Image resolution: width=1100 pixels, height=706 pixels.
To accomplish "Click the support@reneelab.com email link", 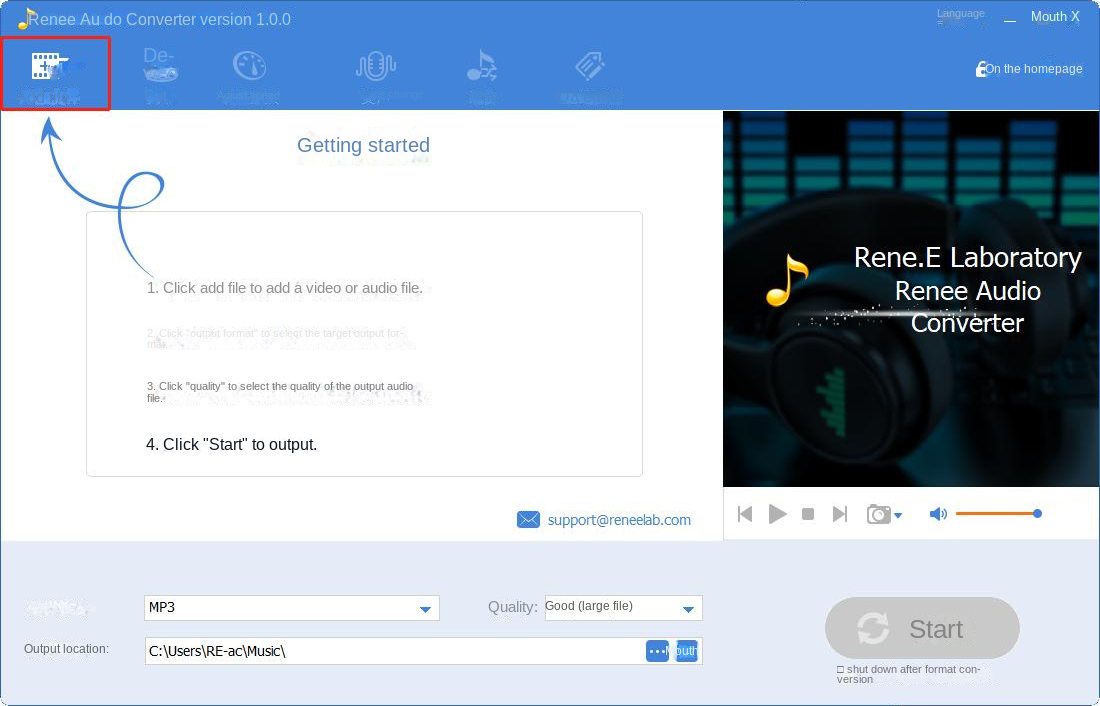I will [618, 520].
